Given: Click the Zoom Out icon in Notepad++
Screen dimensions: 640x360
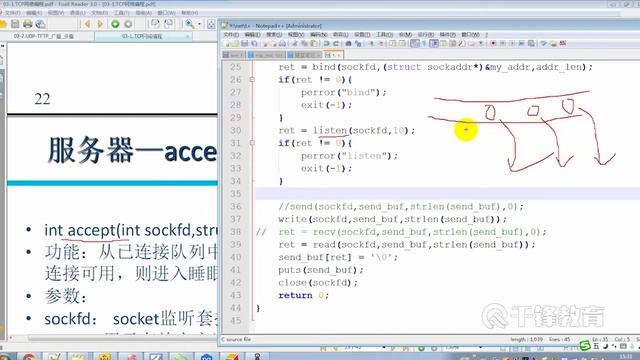Looking at the screenshot, I should pos(381,43).
